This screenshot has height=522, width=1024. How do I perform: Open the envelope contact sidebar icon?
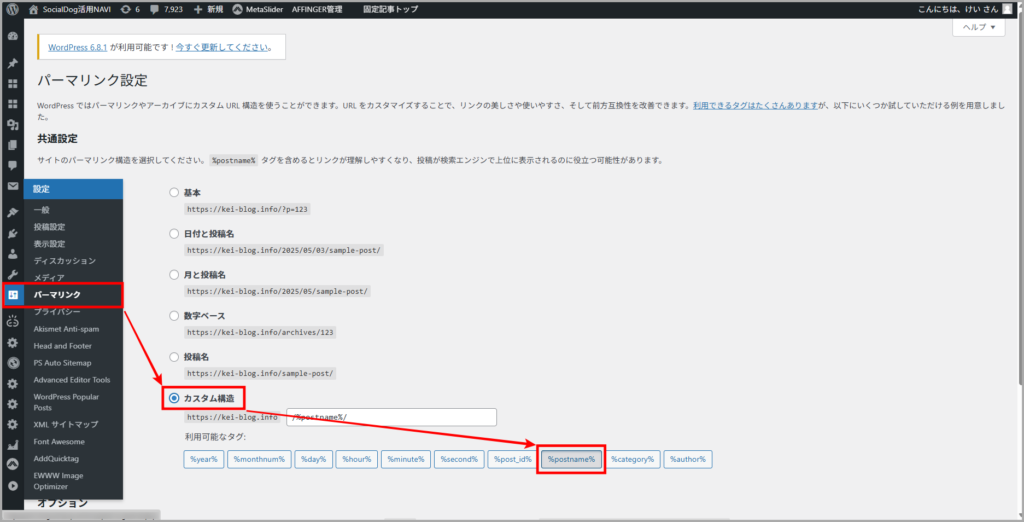click(12, 186)
